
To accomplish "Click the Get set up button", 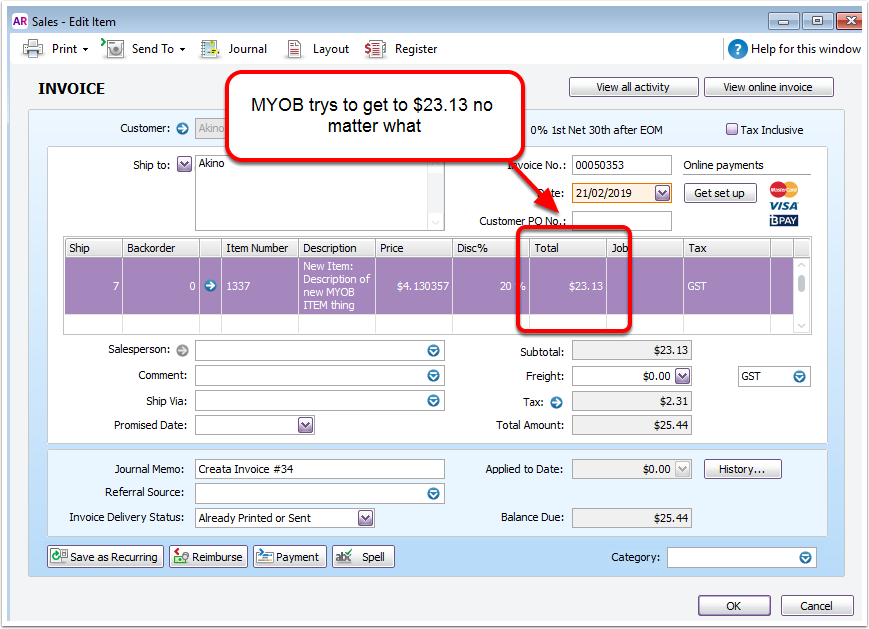I will coord(719,193).
